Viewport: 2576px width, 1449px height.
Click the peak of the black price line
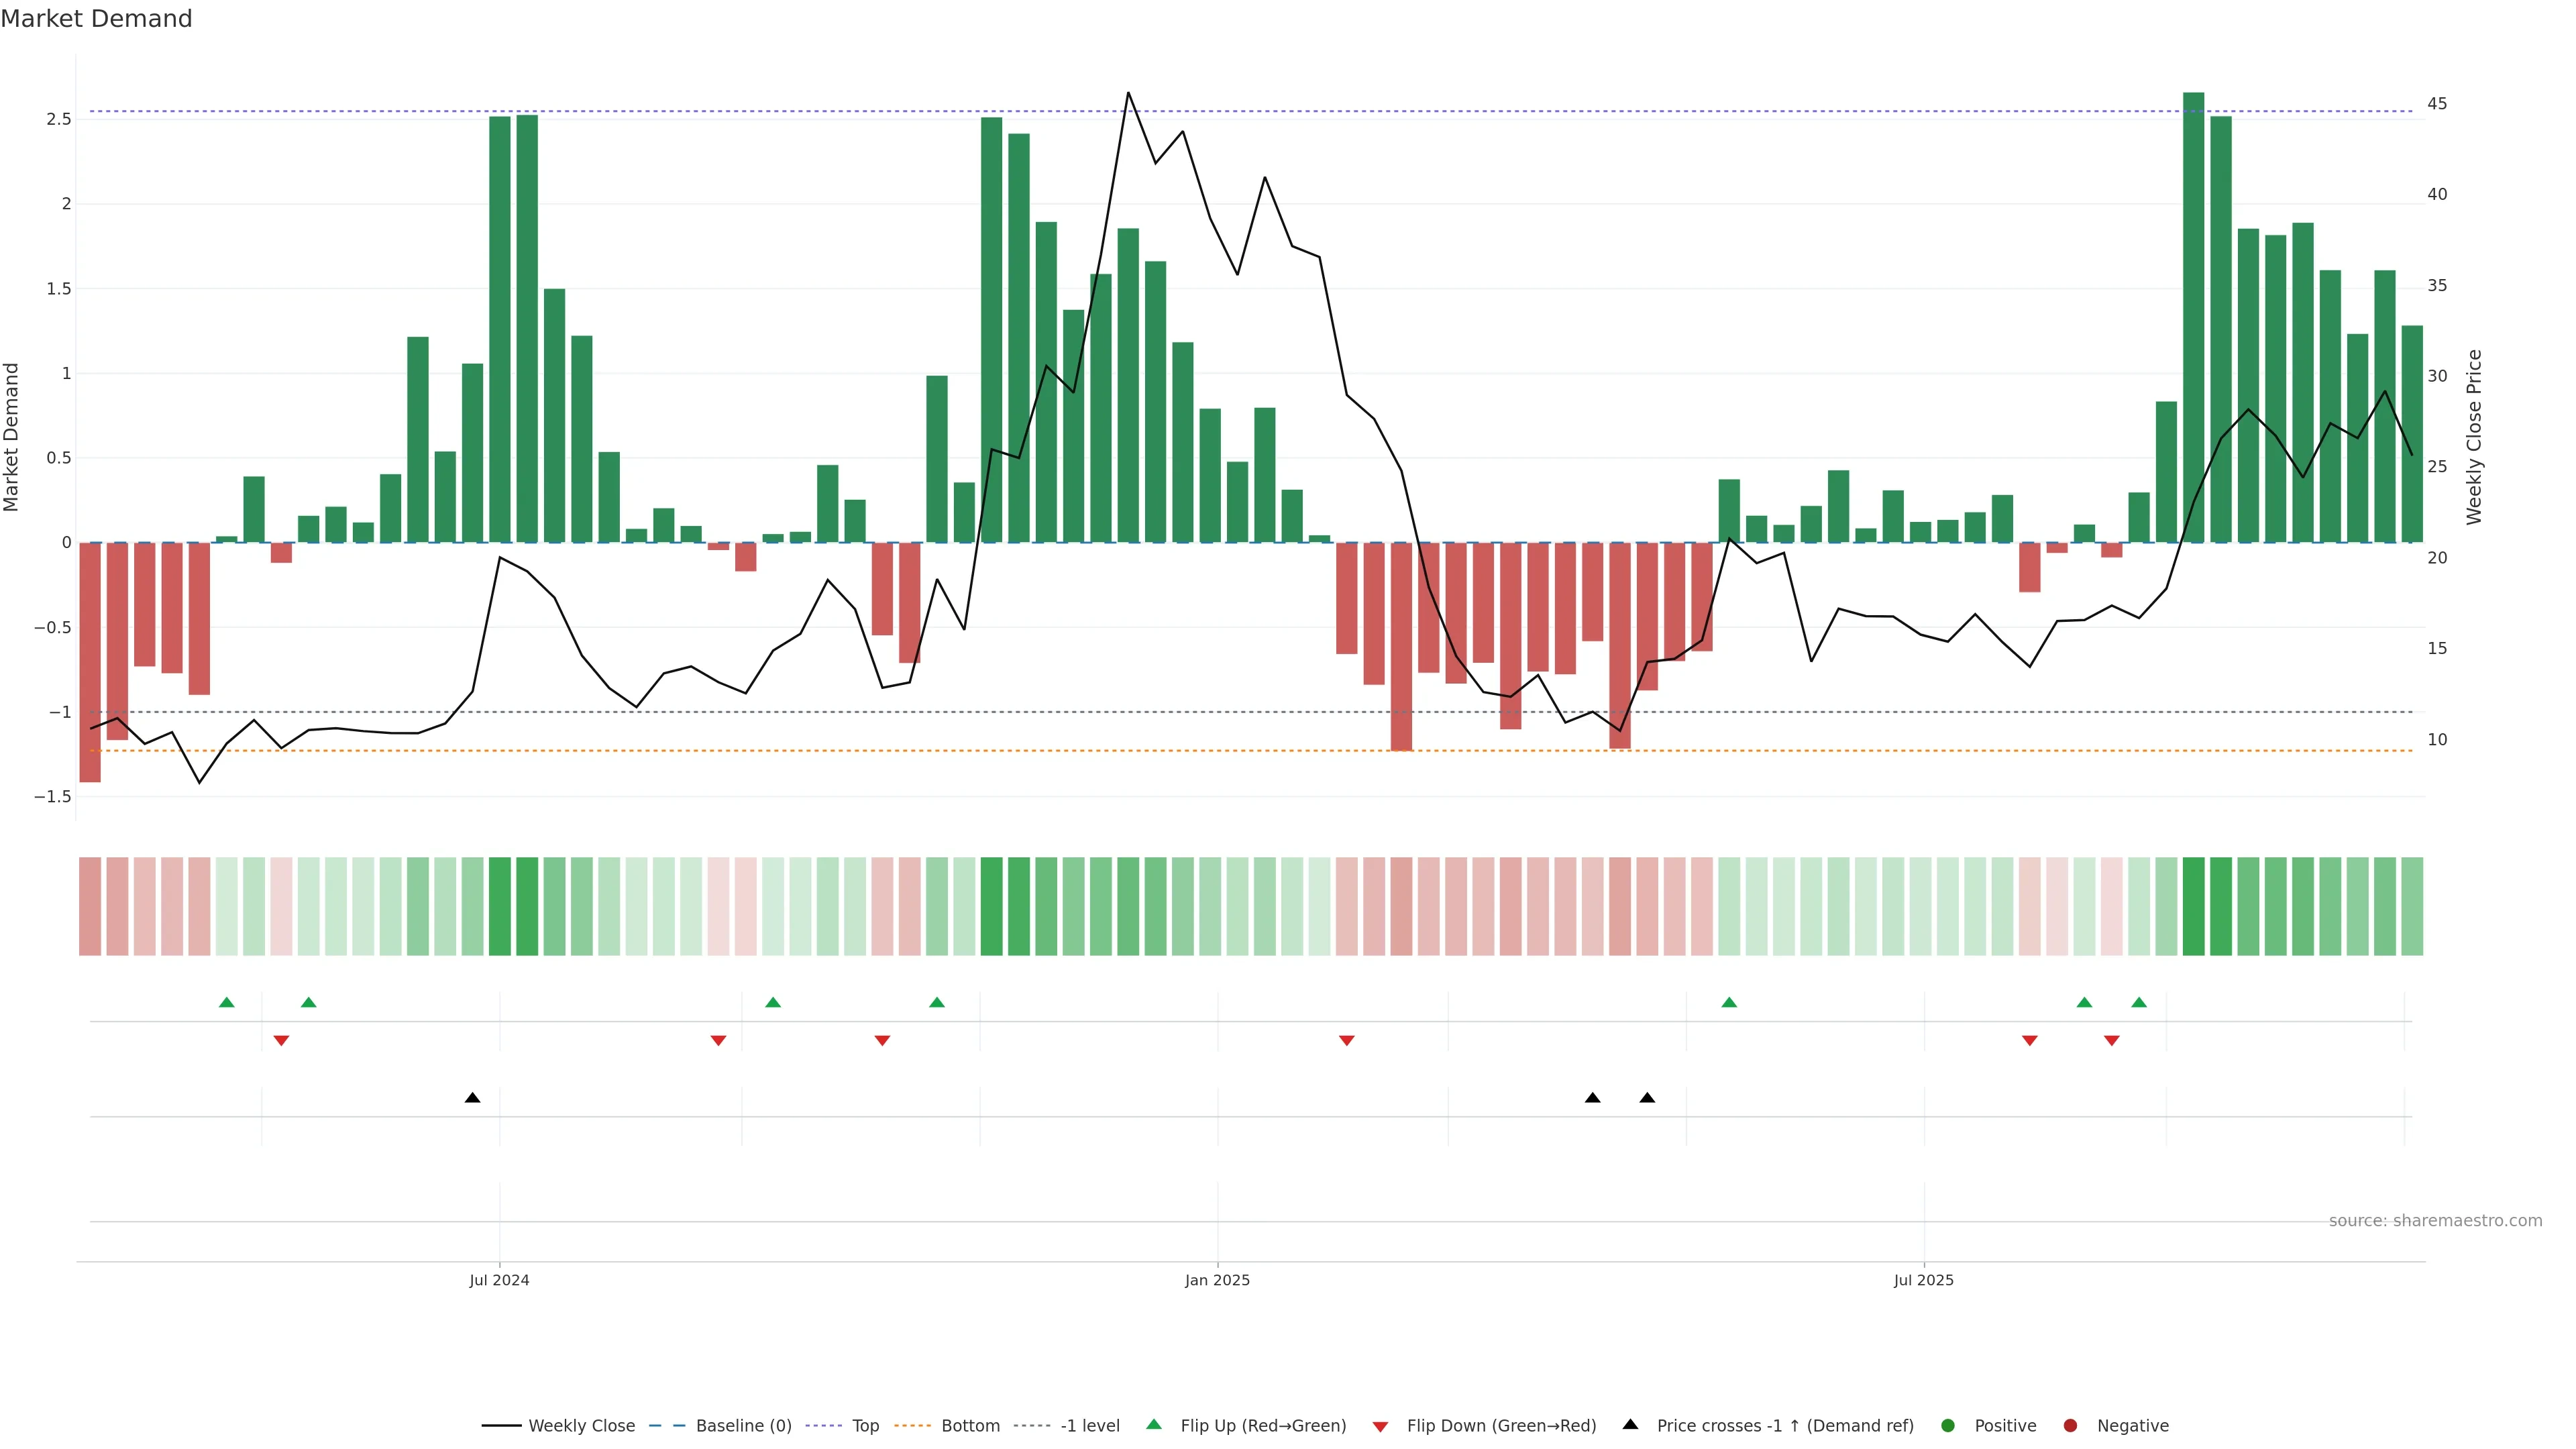click(x=1128, y=93)
